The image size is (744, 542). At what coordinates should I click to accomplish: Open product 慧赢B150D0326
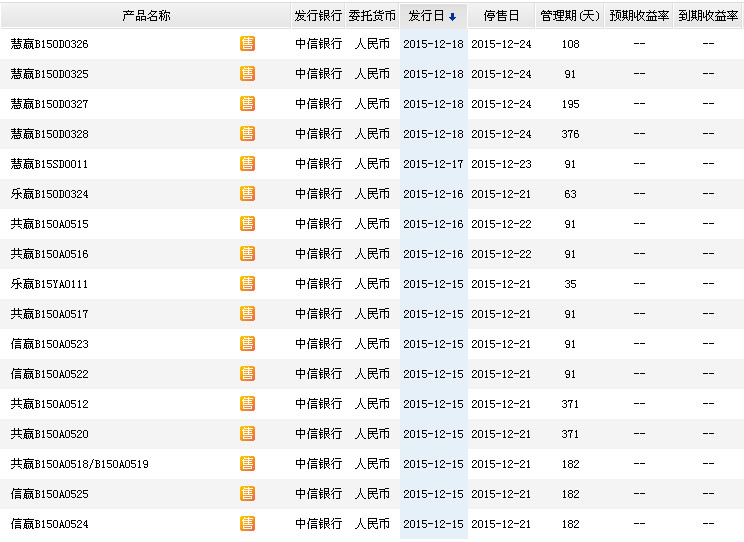[x=50, y=44]
